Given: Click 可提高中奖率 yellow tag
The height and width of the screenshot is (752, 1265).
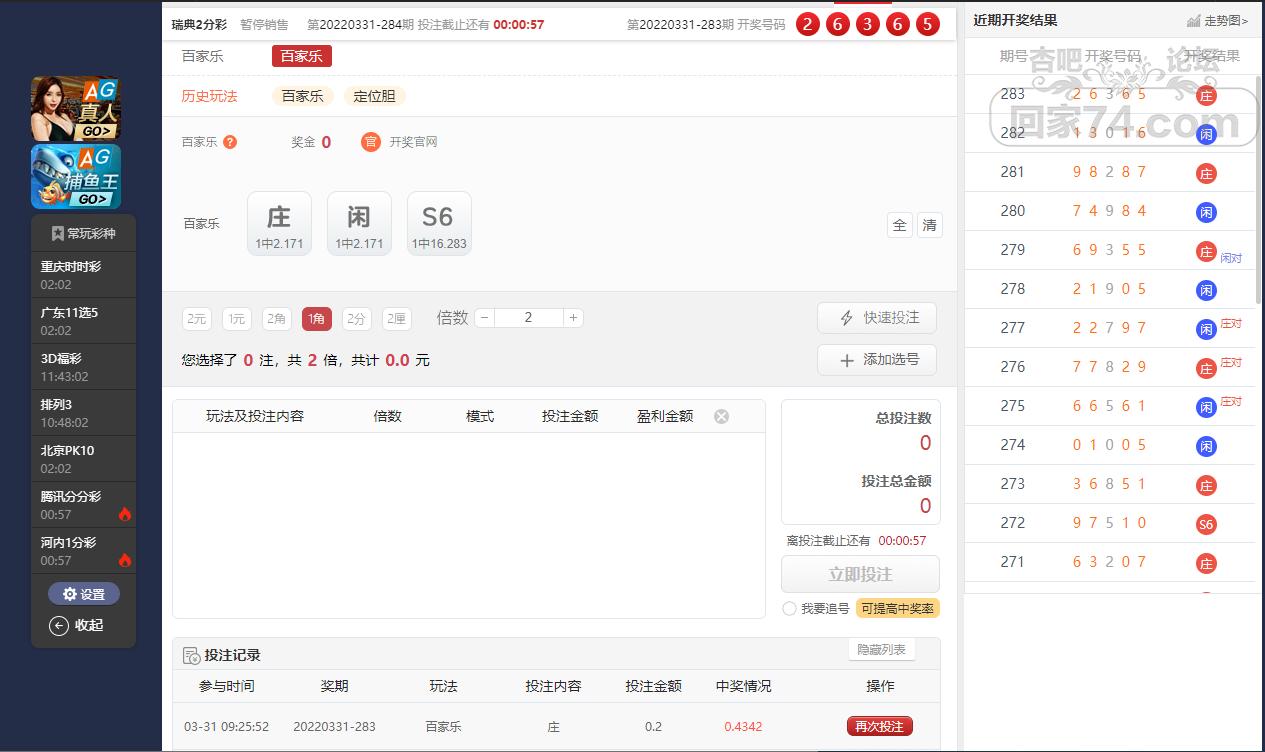Looking at the screenshot, I should click(897, 608).
